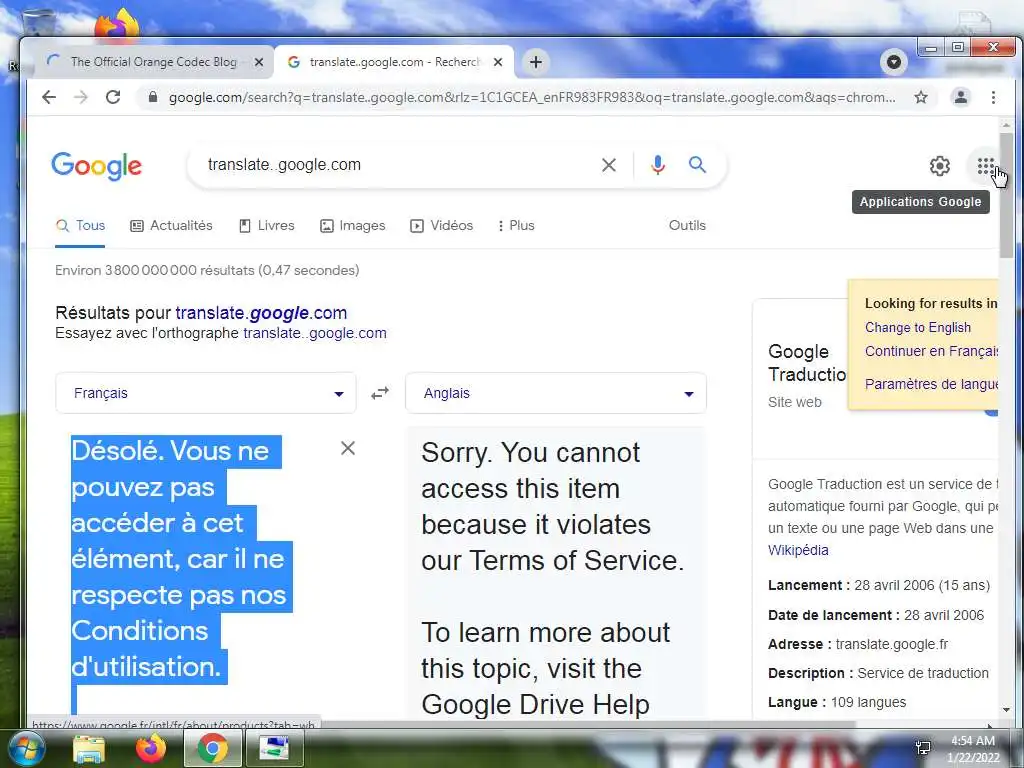Open the Anglais target language dropdown
Screen dimensions: 1024x768
tap(556, 393)
